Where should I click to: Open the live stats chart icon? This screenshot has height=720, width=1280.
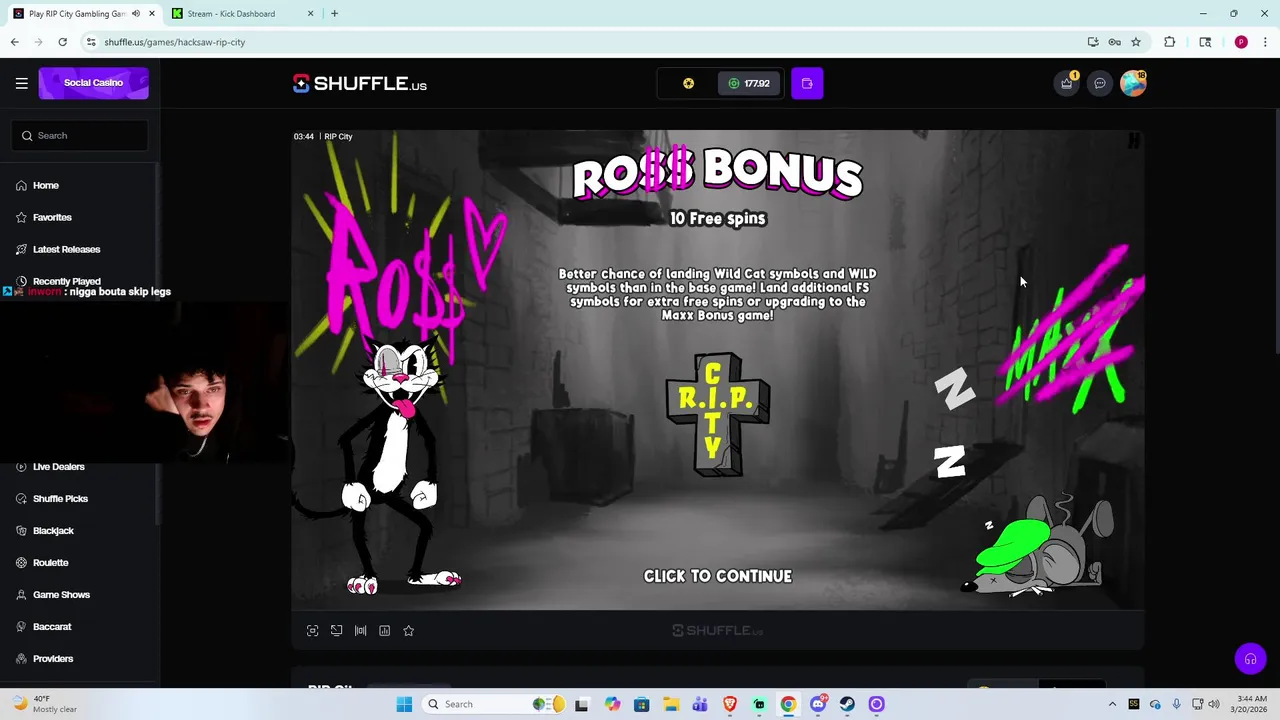[385, 631]
